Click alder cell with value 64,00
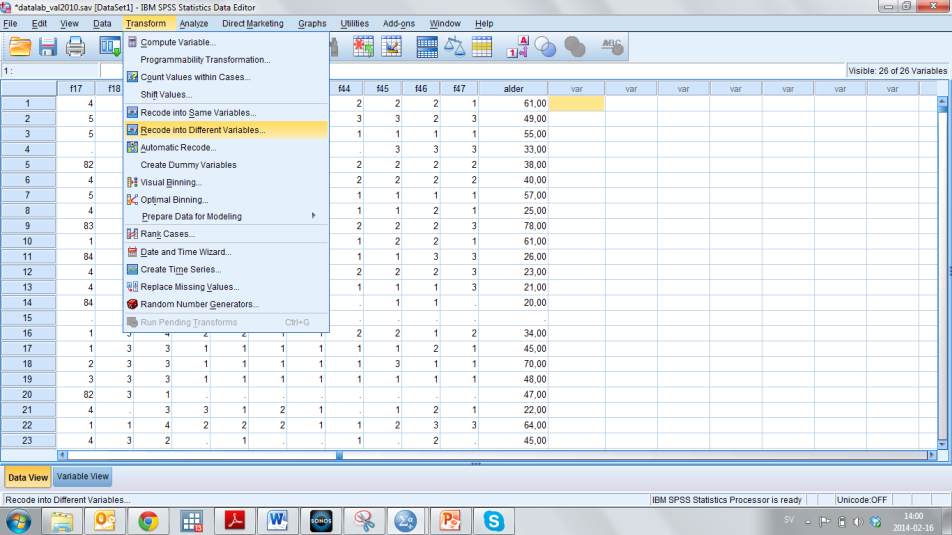This screenshot has height=535, width=952. (513, 425)
